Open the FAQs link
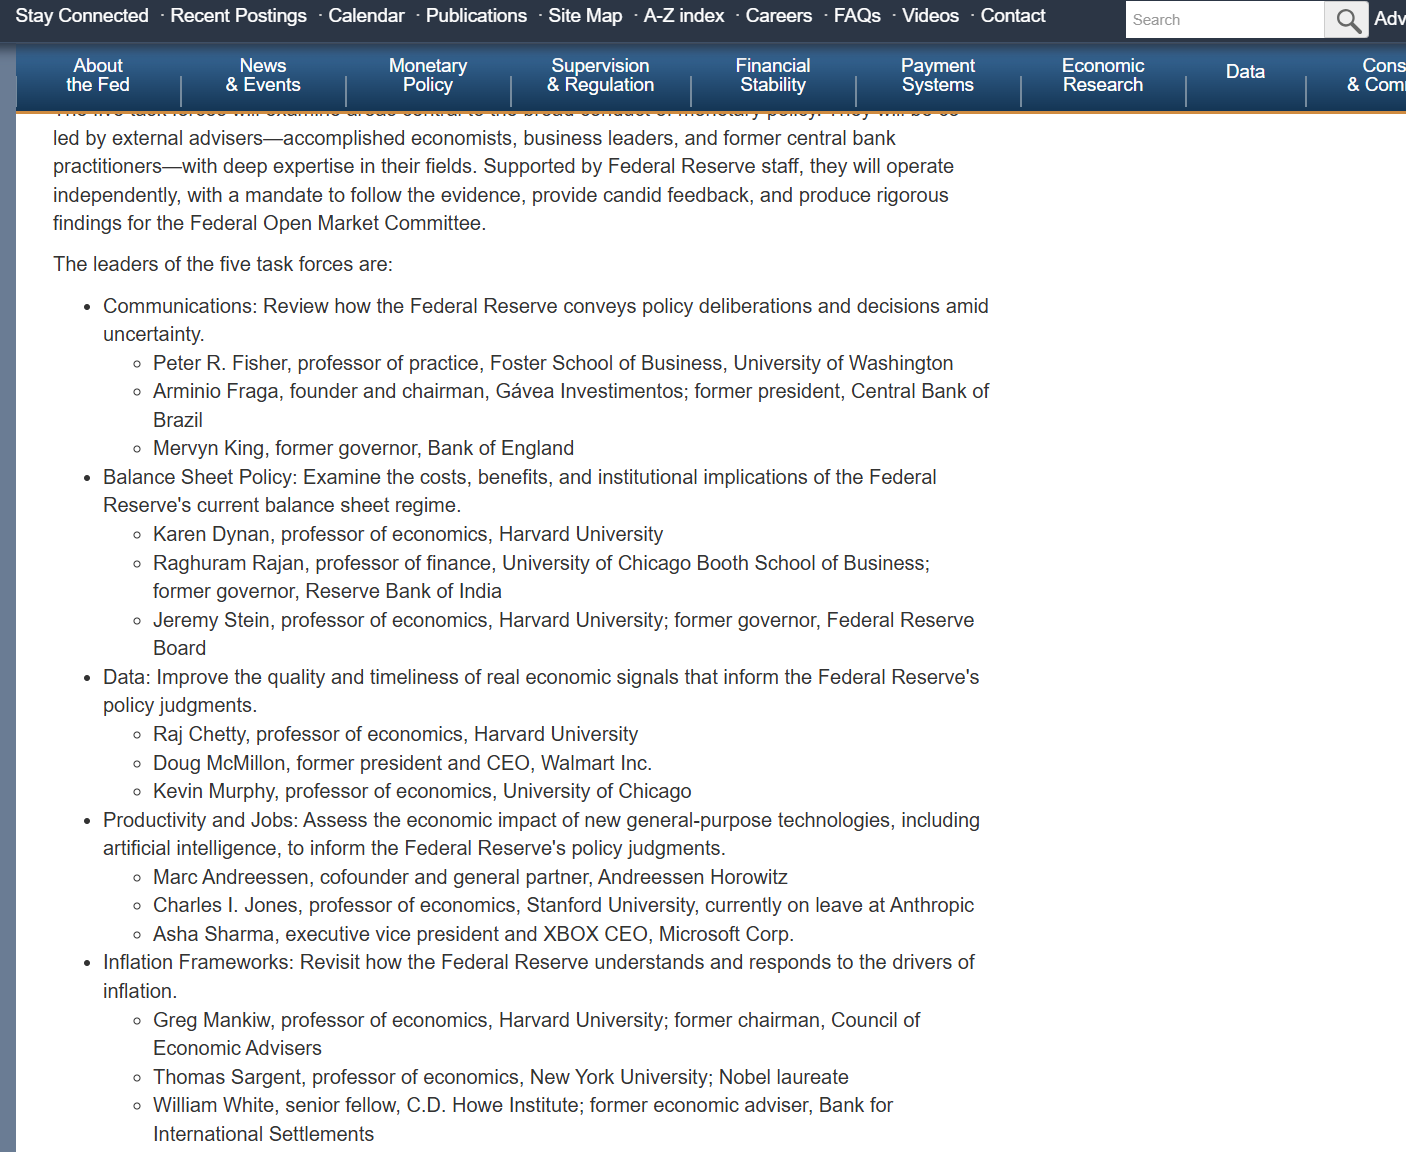The image size is (1406, 1152). point(857,16)
